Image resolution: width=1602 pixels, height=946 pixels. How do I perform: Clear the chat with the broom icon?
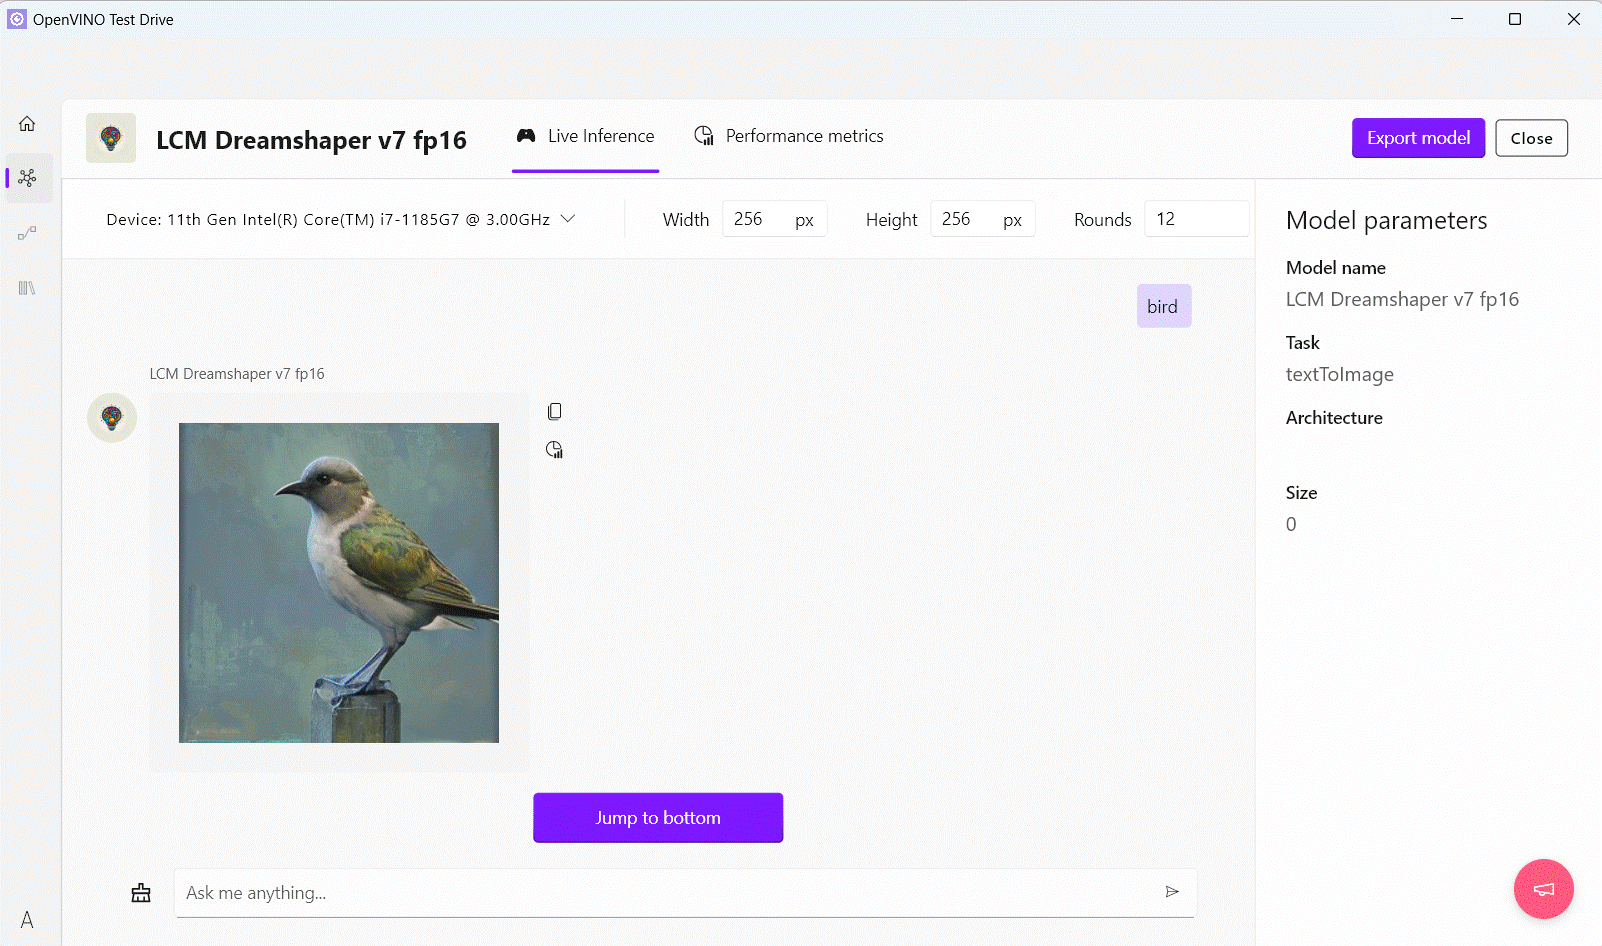coord(141,893)
